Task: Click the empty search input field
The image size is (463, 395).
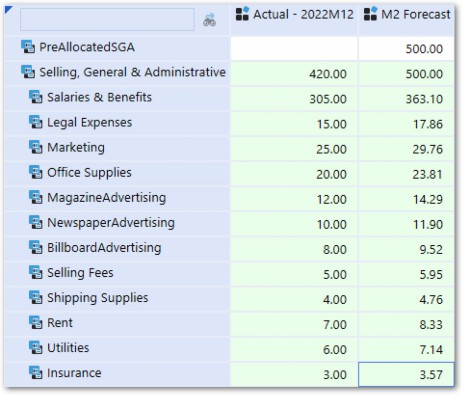Action: pos(107,20)
